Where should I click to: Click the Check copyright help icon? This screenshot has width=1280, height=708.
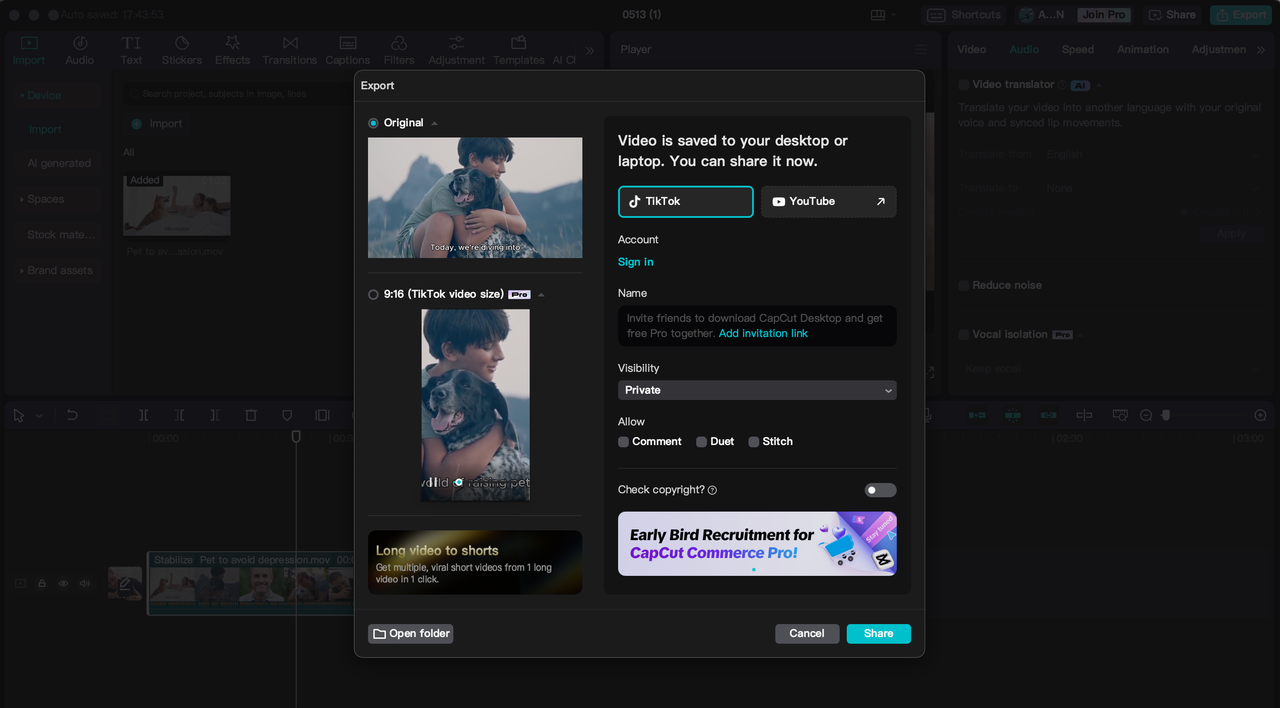(x=712, y=490)
